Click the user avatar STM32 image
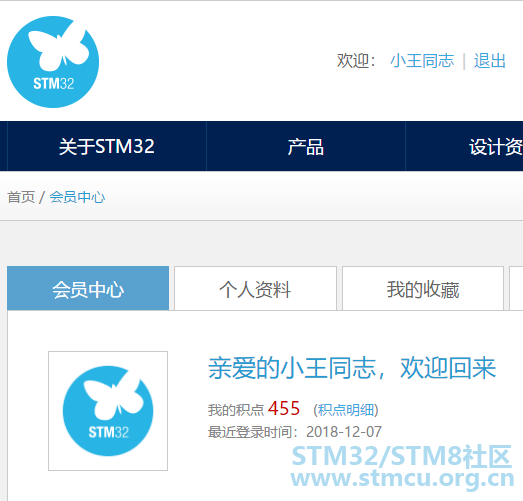 pos(108,411)
